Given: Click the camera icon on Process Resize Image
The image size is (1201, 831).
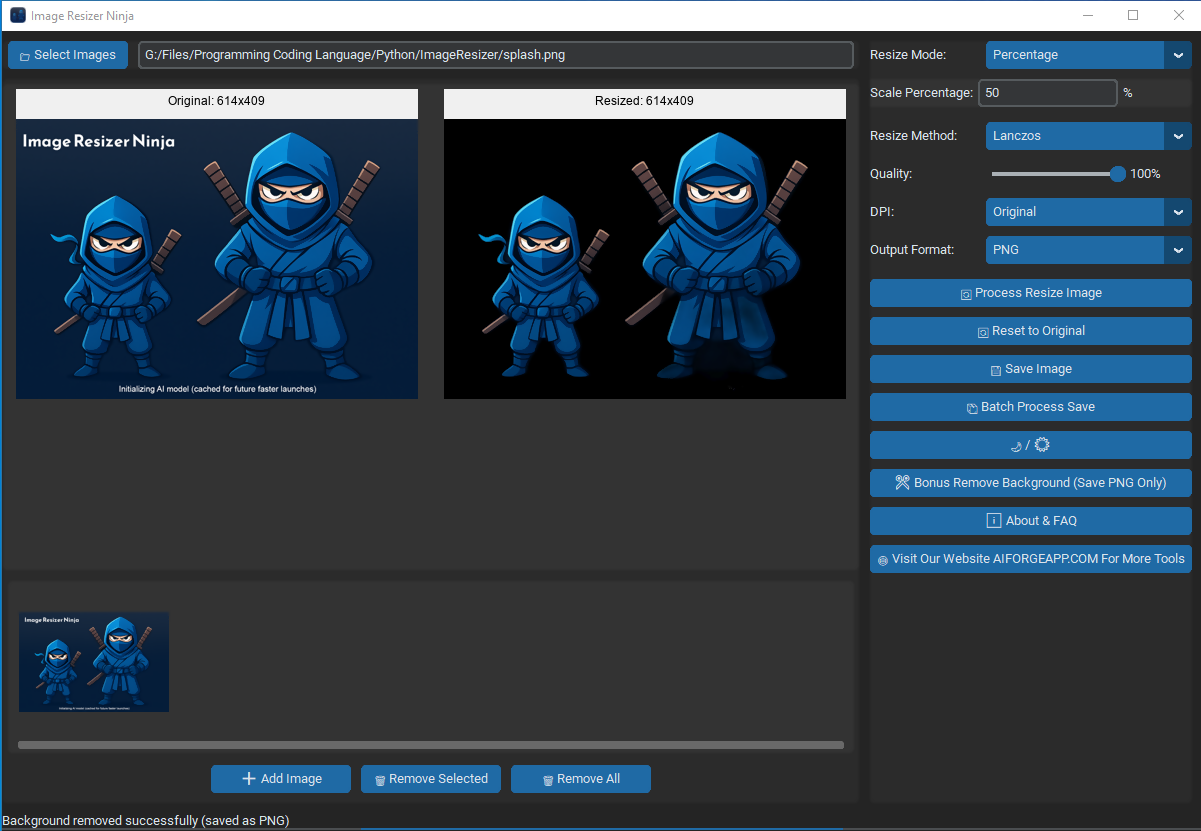Looking at the screenshot, I should tap(966, 294).
